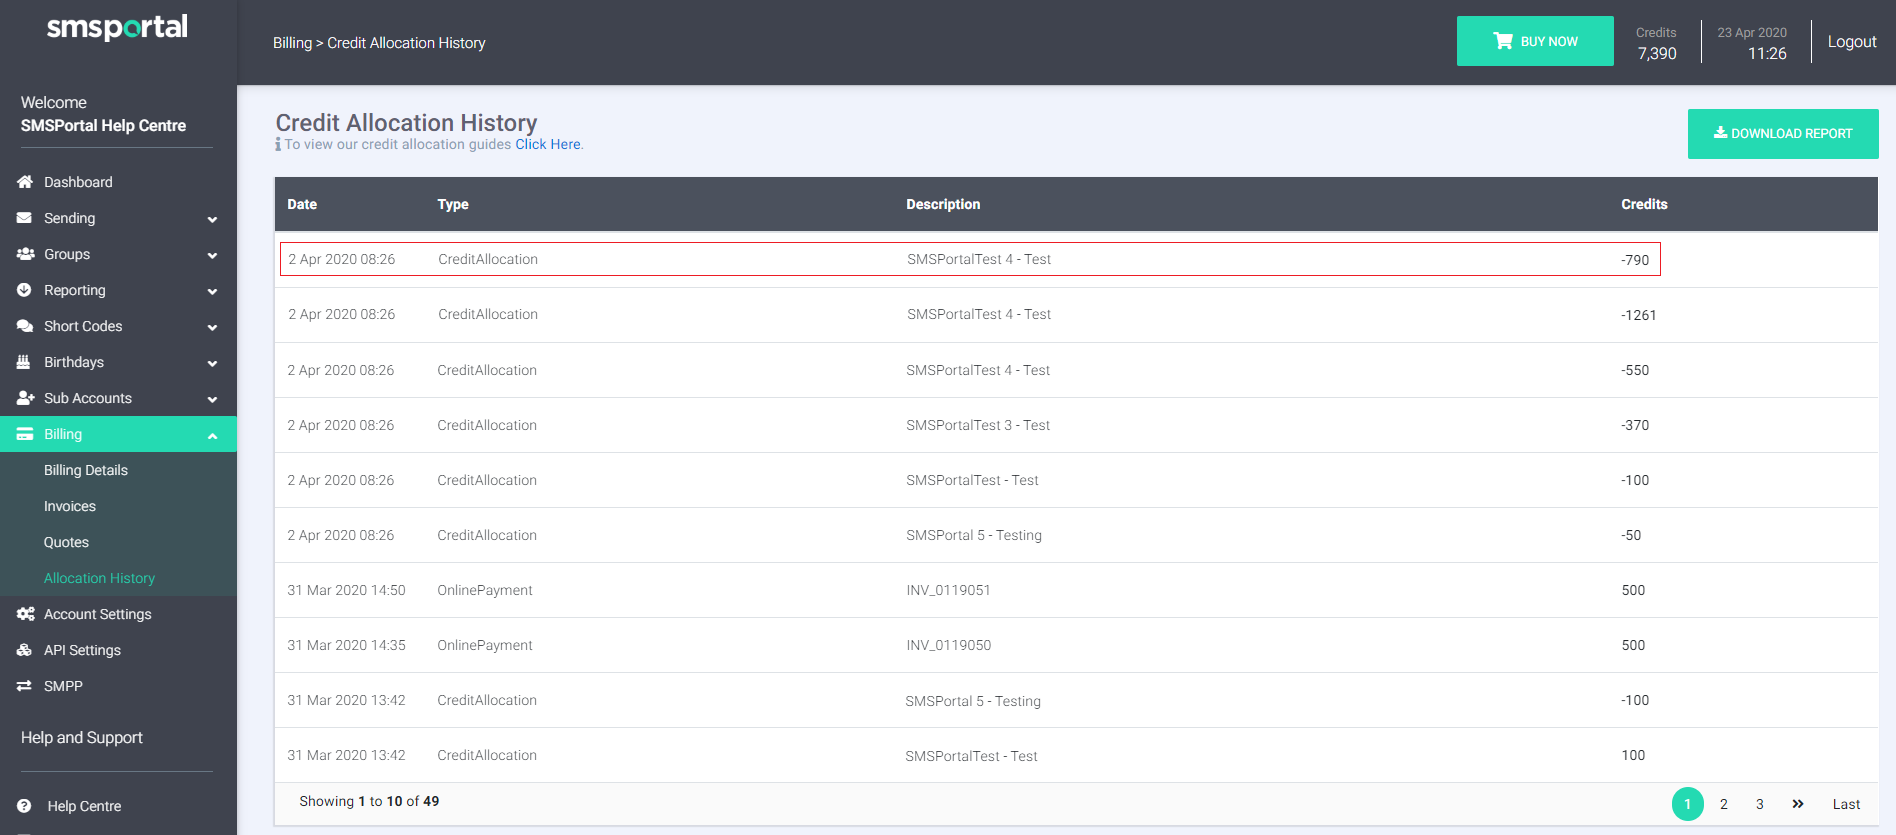Click the INV_0119051 description cell
This screenshot has width=1896, height=835.
(x=948, y=590)
